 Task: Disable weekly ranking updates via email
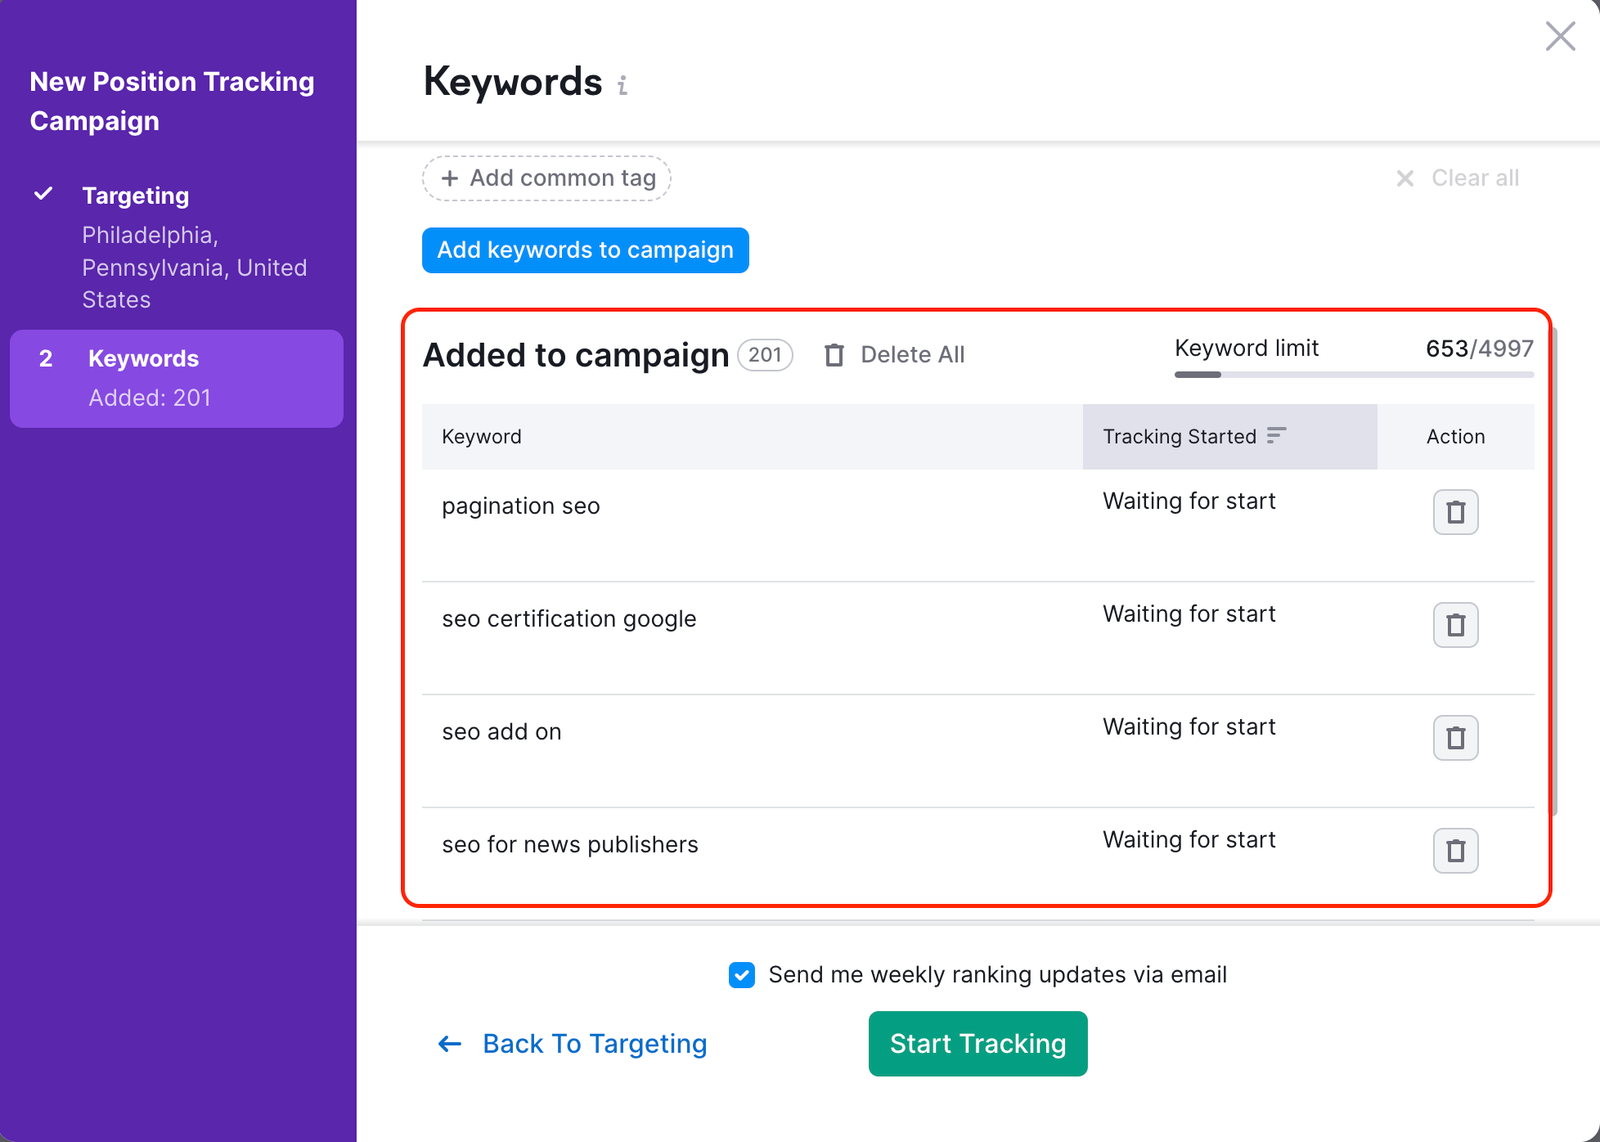coord(741,975)
